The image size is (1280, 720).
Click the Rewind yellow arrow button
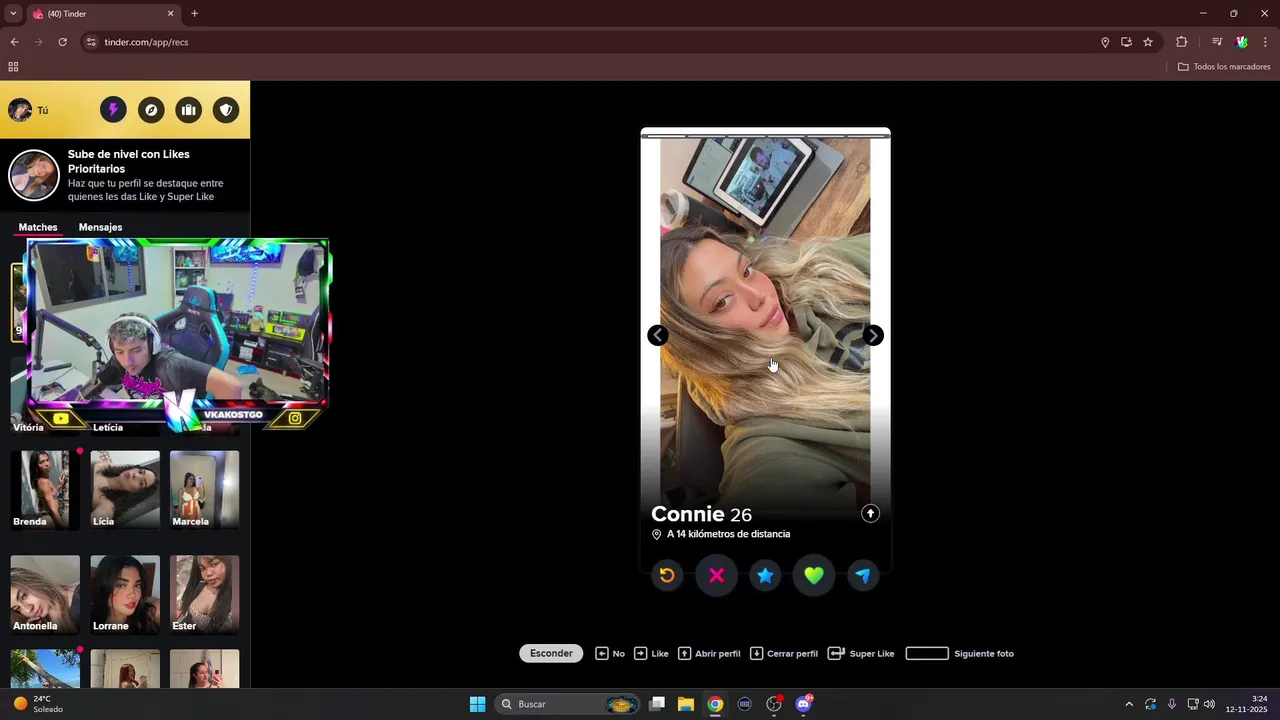667,575
